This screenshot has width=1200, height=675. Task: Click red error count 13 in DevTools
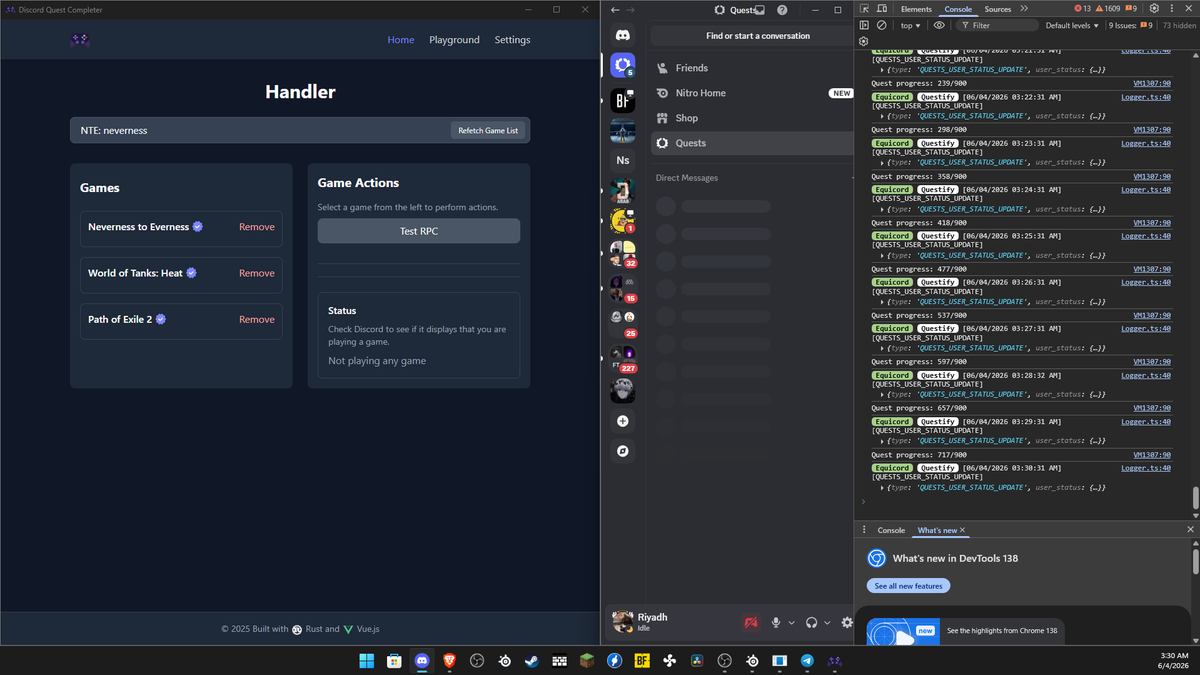coord(1083,9)
